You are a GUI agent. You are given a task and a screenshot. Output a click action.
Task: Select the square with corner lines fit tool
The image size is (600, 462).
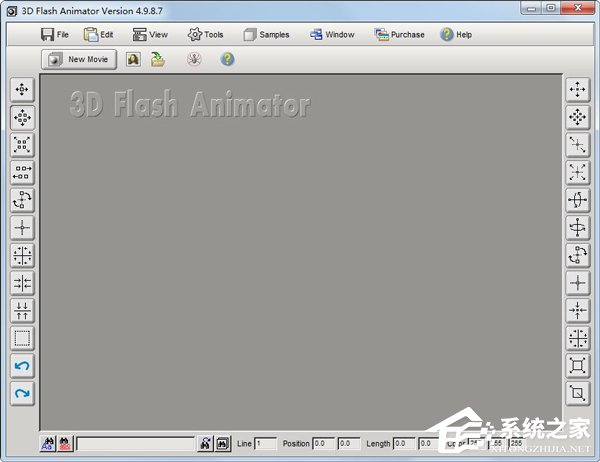click(x=577, y=366)
